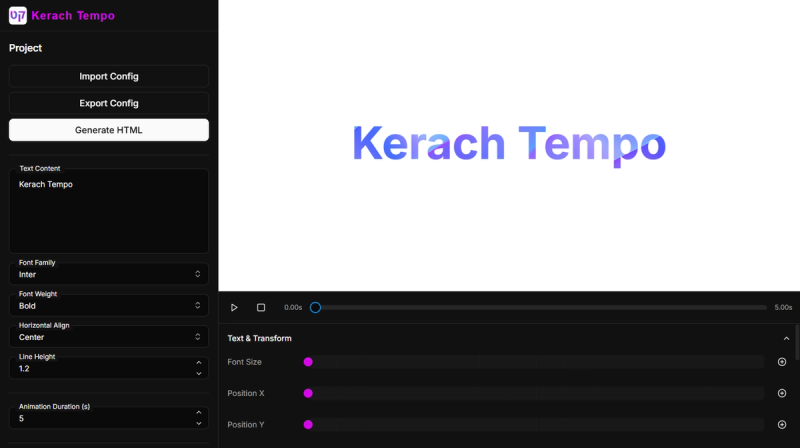The image size is (800, 448).
Task: Select the Position X keyframe dot
Action: point(308,393)
